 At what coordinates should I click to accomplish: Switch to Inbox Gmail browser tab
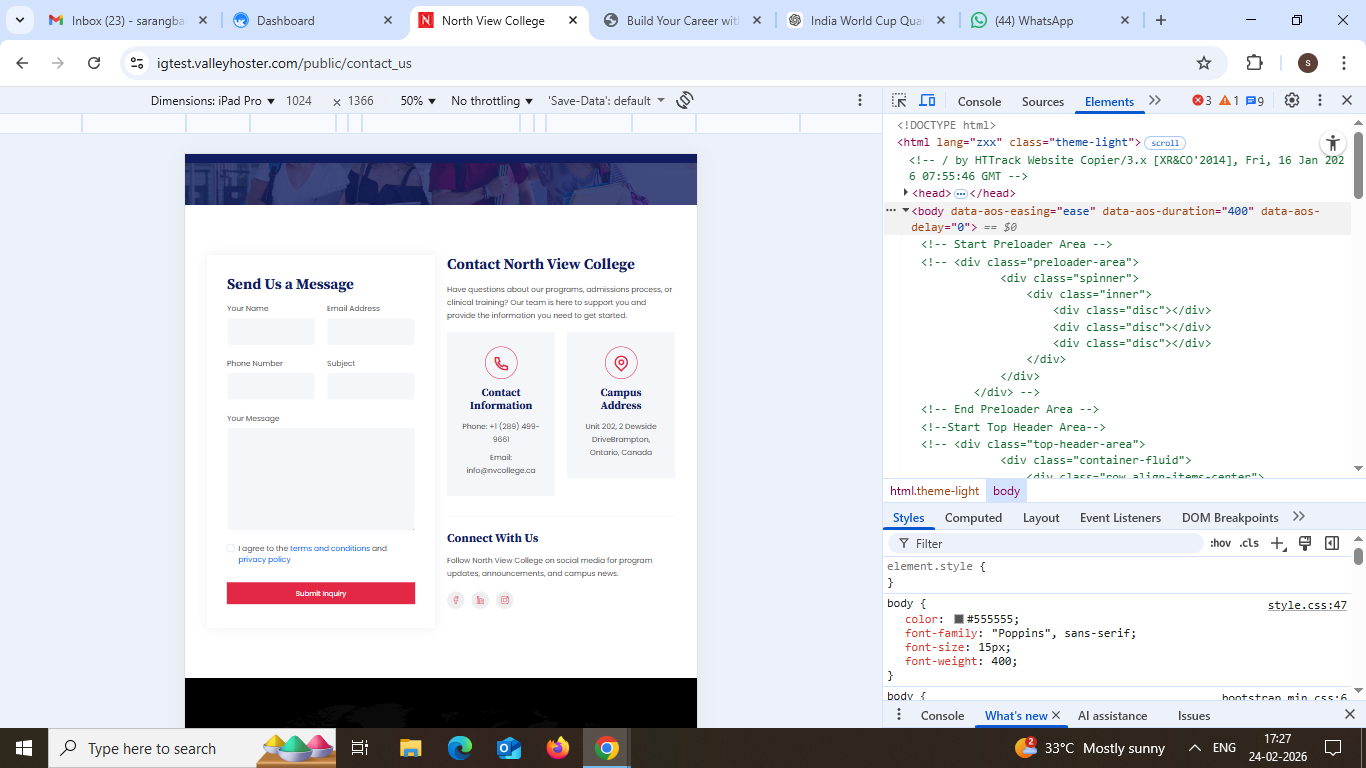point(128,20)
